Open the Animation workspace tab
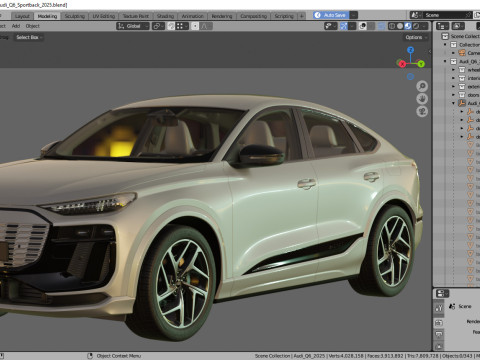 pos(192,16)
